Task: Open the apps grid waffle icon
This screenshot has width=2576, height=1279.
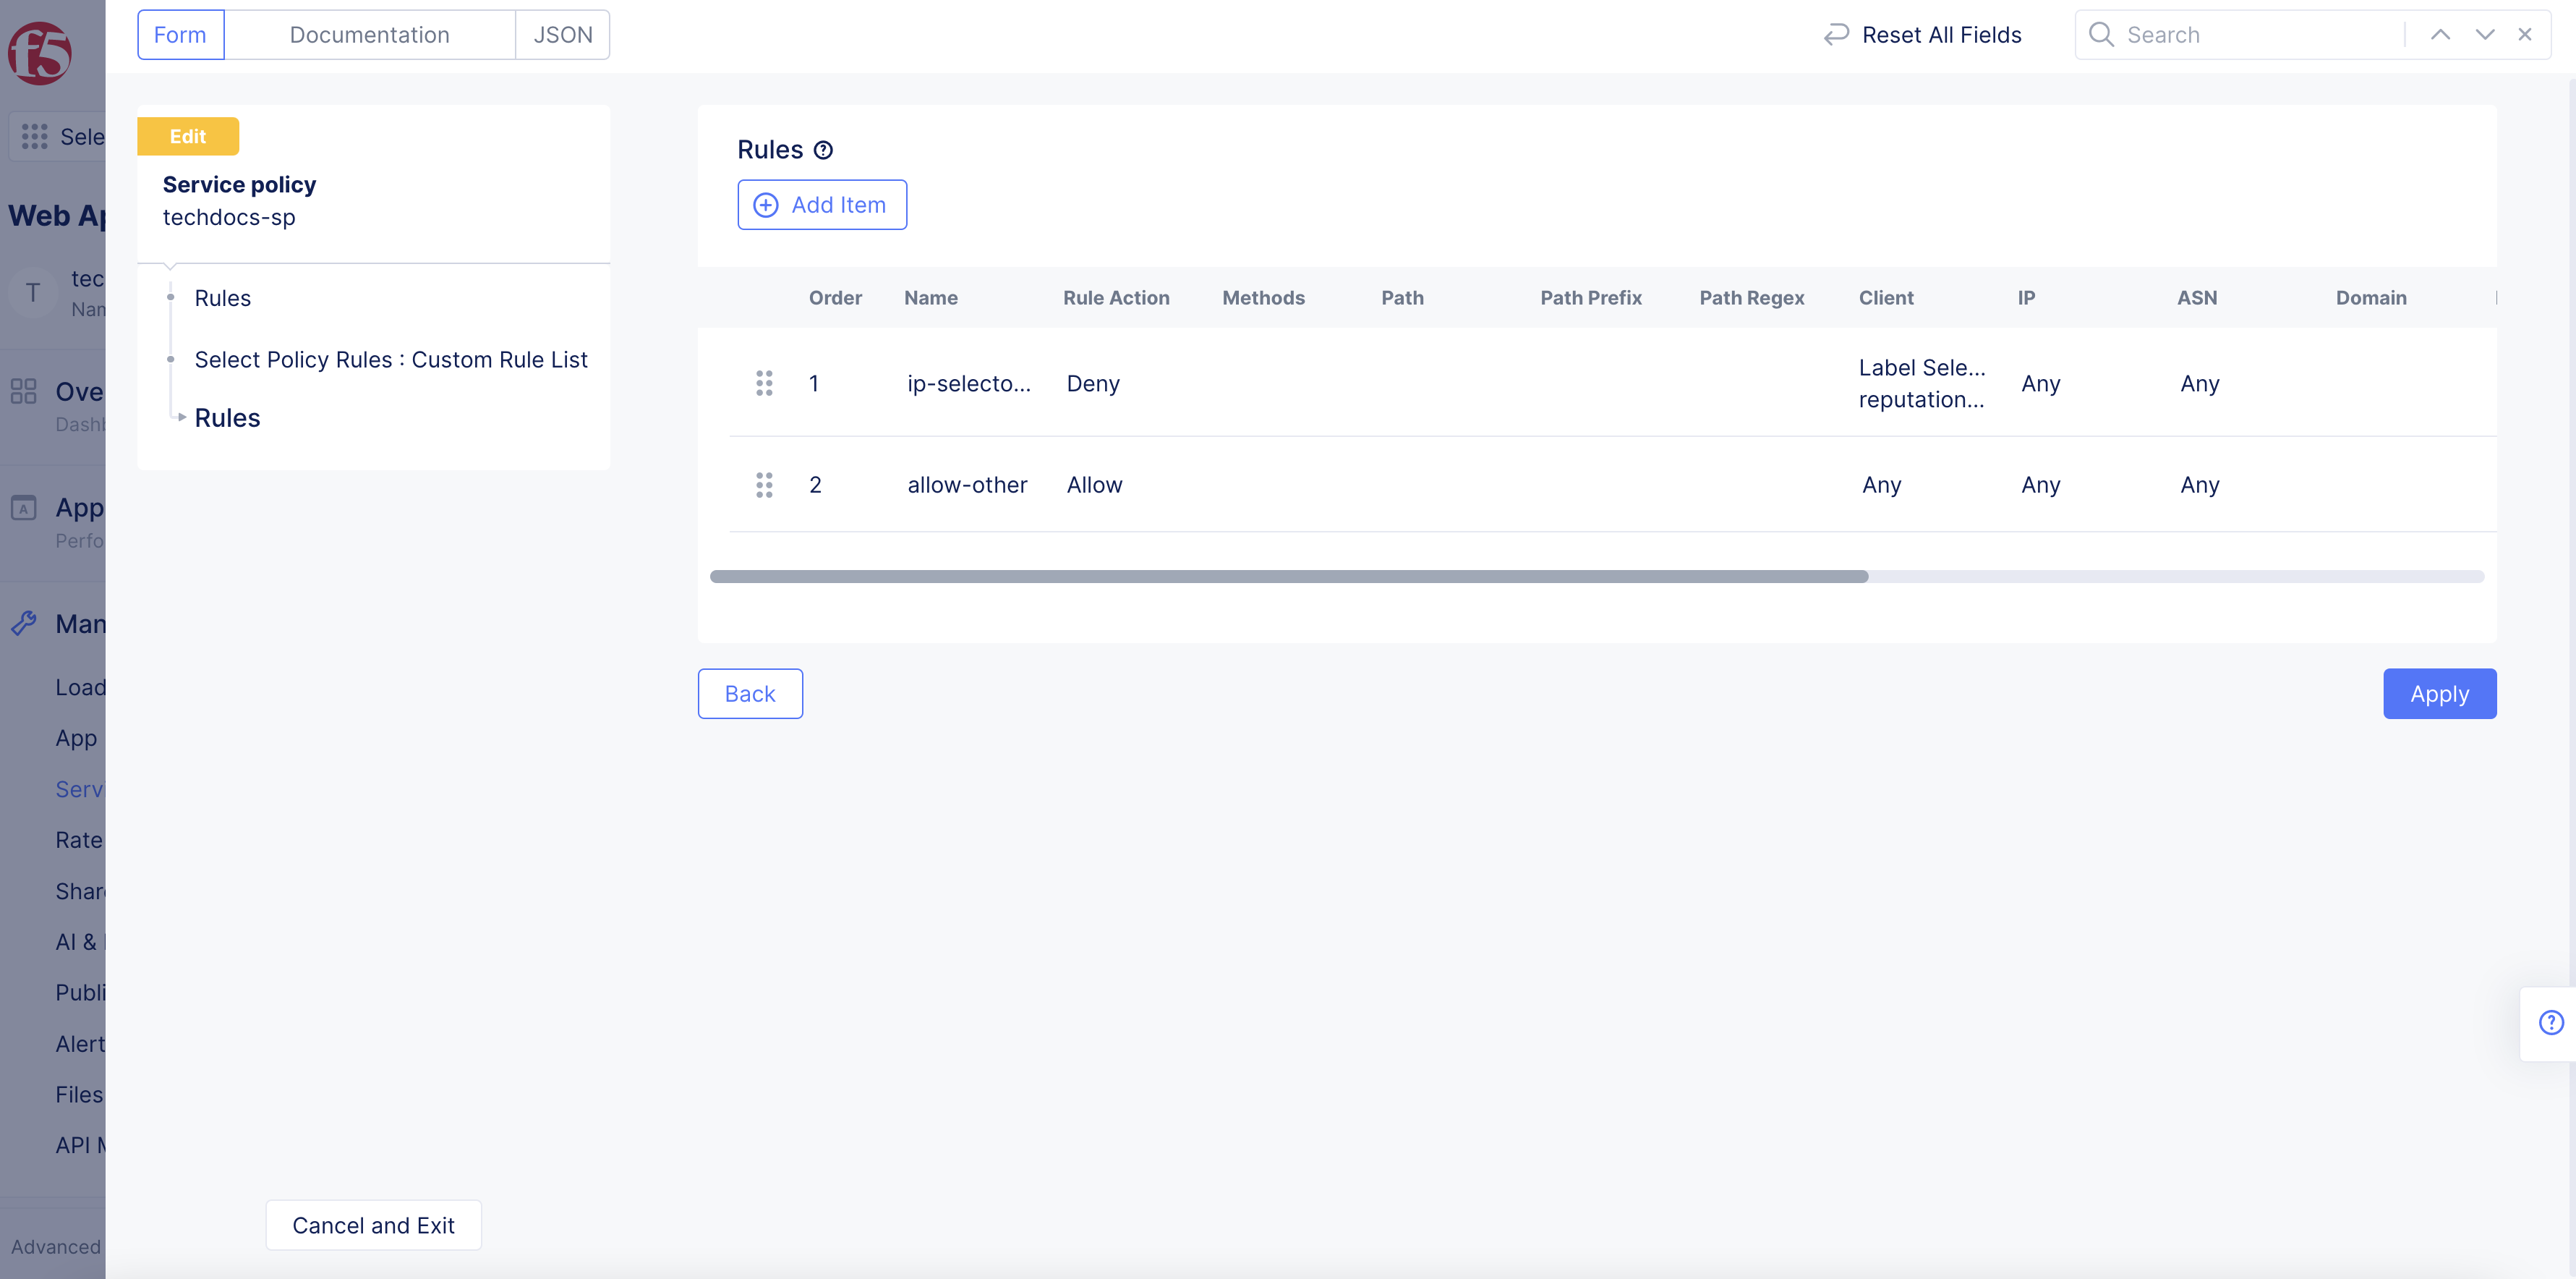Action: click(33, 136)
